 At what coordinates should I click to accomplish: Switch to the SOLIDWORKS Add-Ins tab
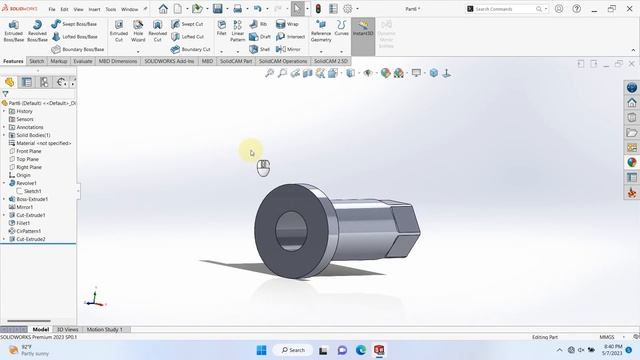[x=169, y=61]
